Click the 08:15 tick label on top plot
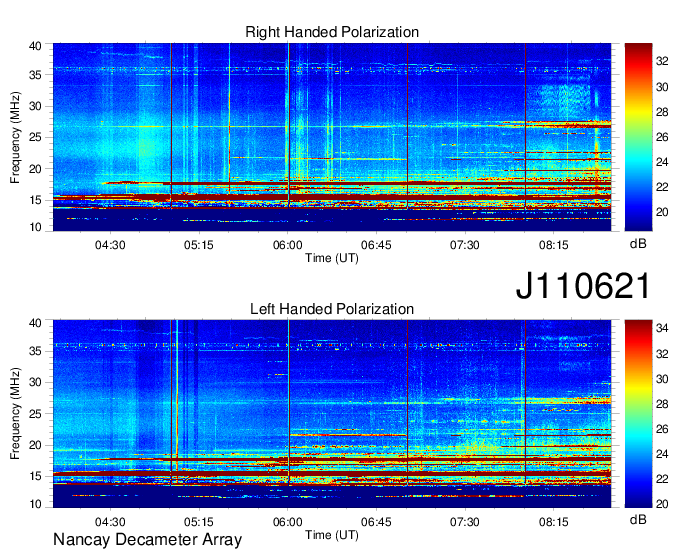680x552 pixels. pos(553,245)
